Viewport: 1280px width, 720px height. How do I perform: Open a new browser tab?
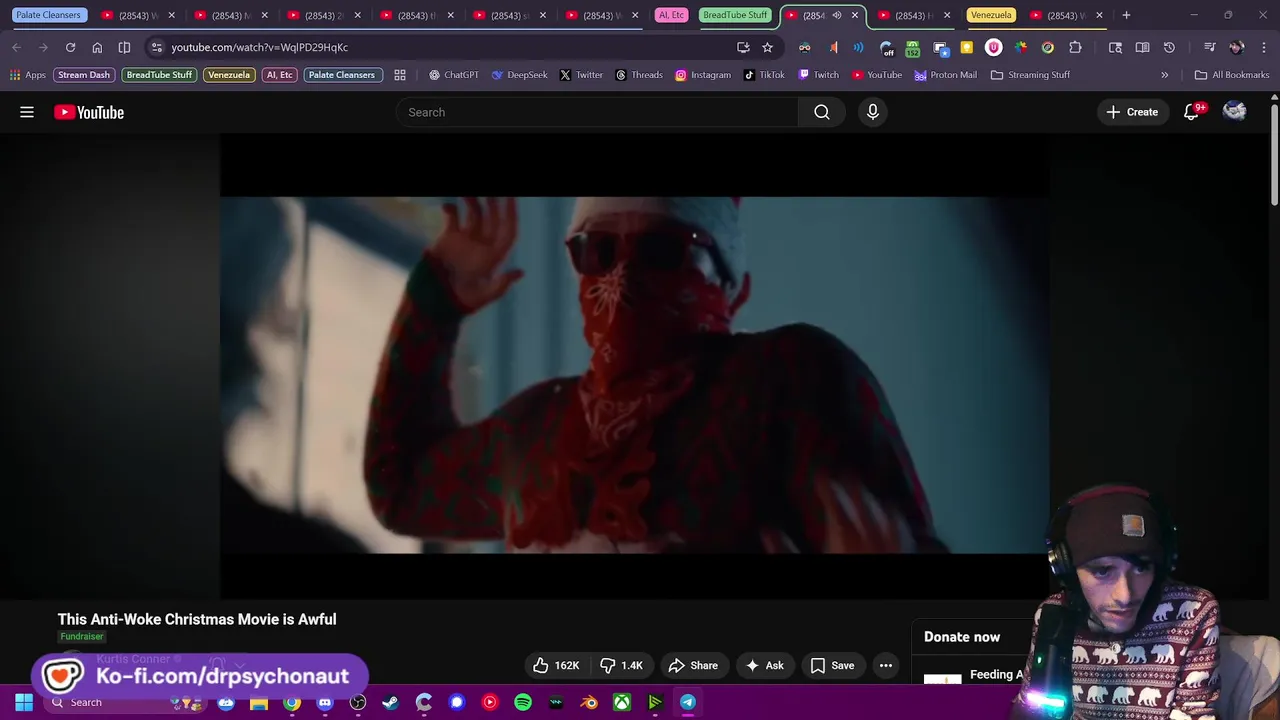[1126, 15]
